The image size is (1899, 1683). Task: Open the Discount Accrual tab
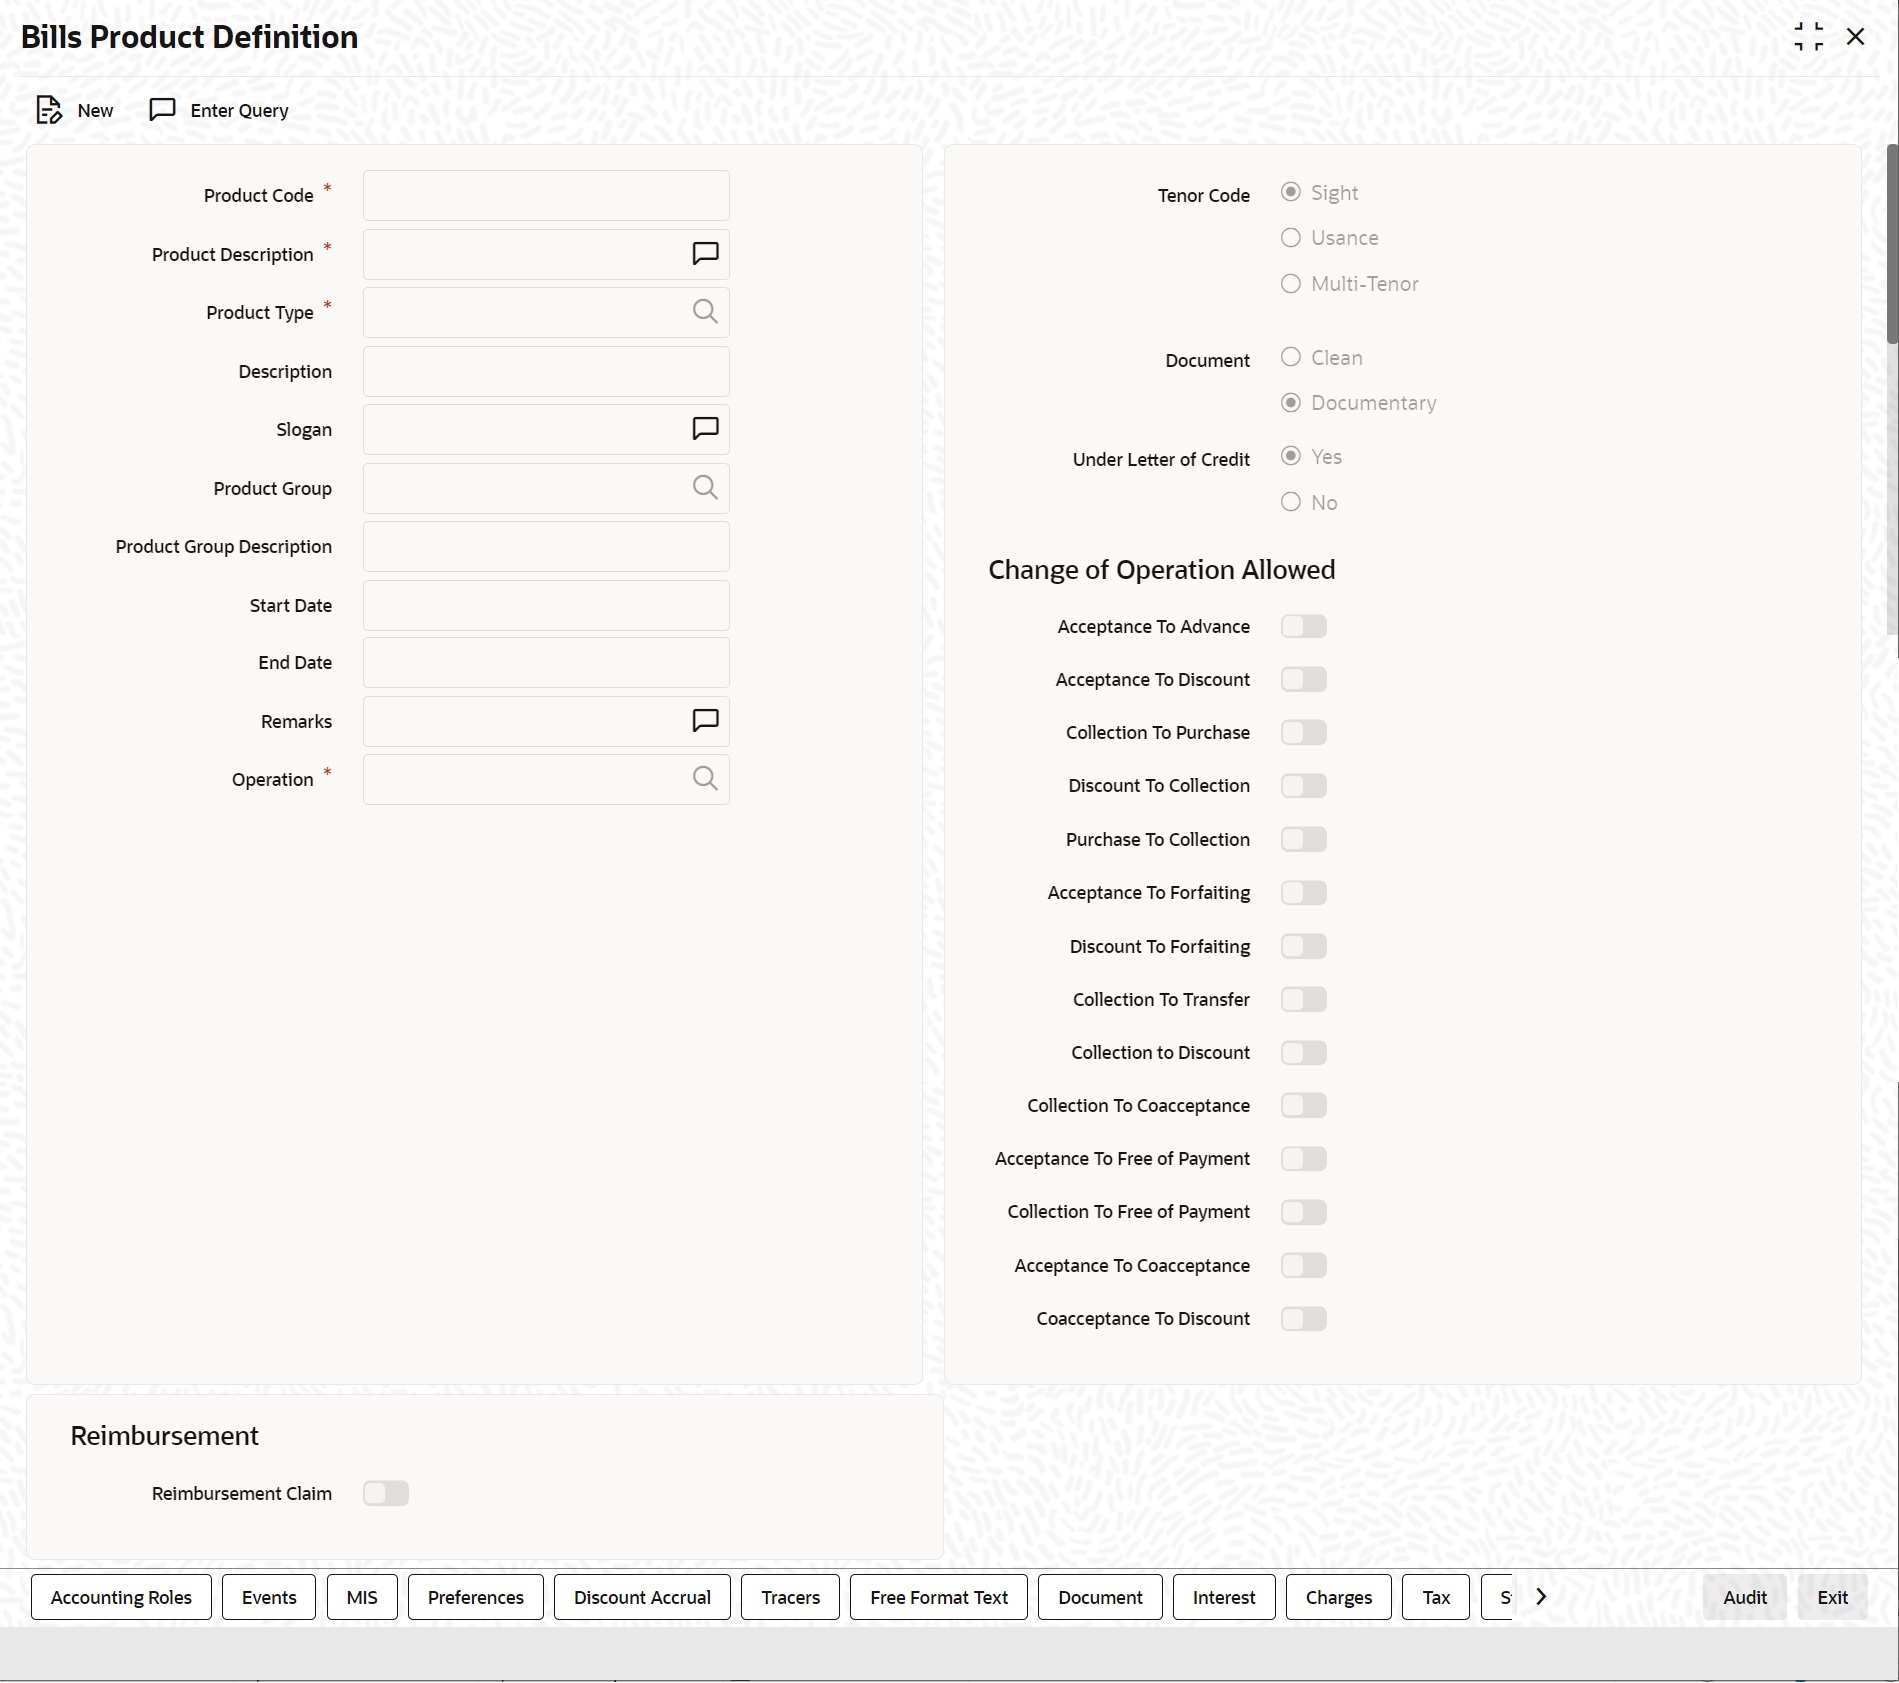tap(642, 1597)
